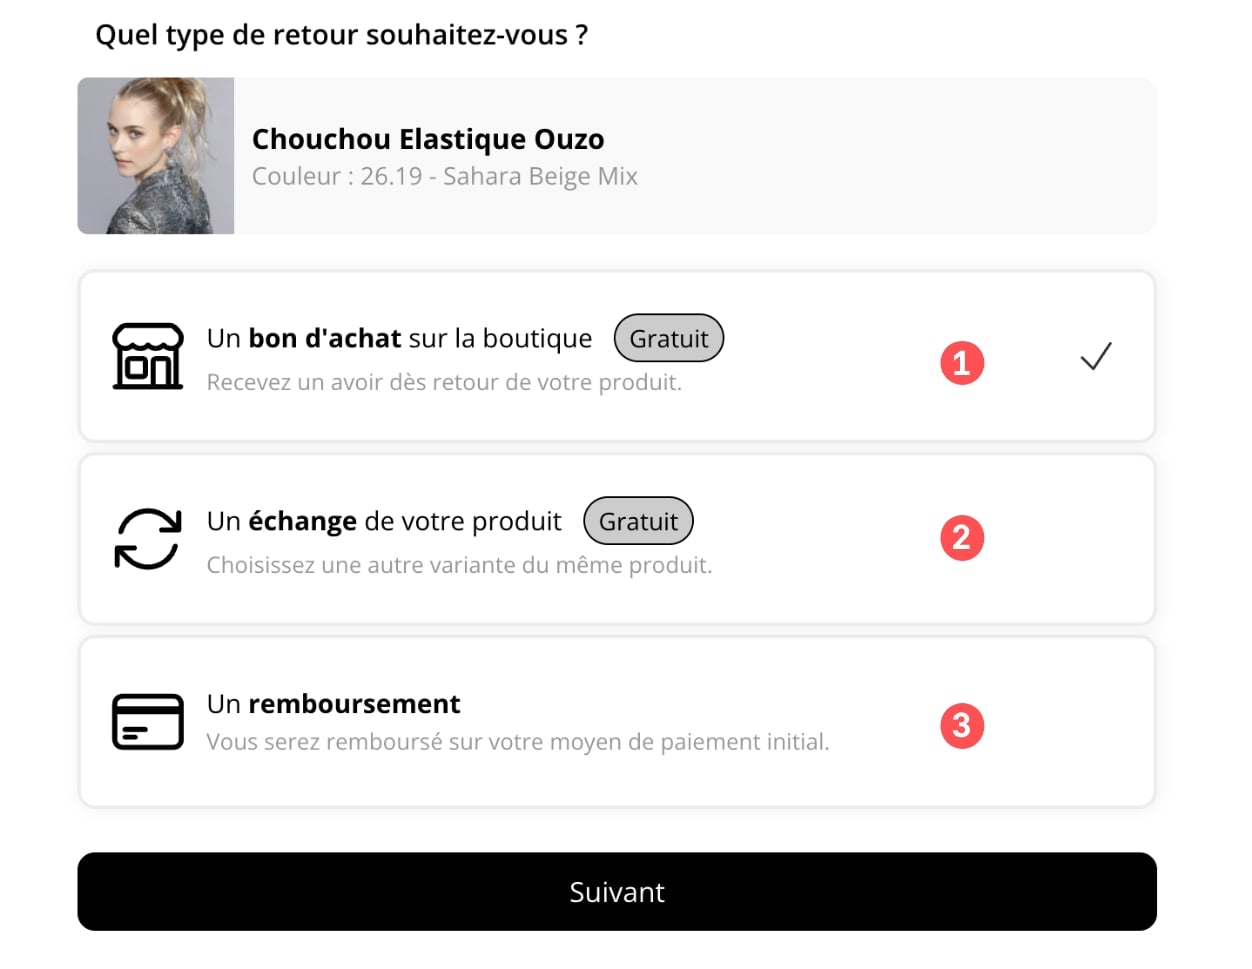Click the red number 2 badge
The height and width of the screenshot is (969, 1252).
962,538
